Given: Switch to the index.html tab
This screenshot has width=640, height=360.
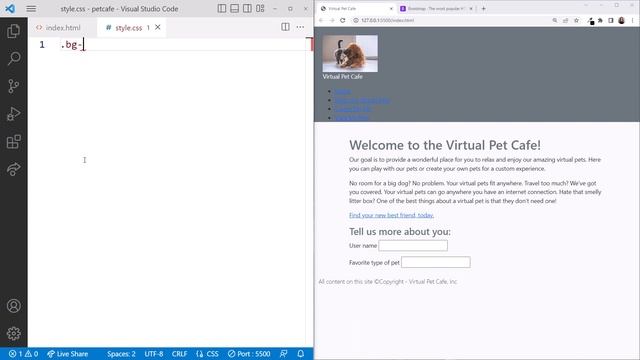Looking at the screenshot, I should click(x=62, y=28).
